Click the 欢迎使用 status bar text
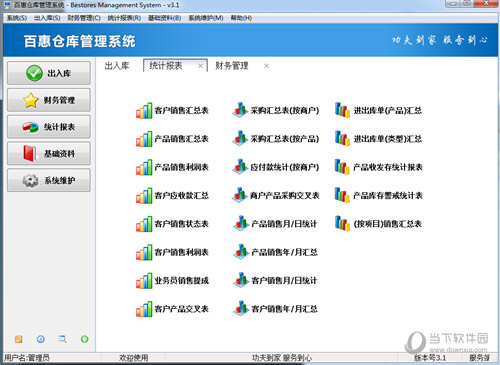The height and width of the screenshot is (365, 500). click(134, 358)
